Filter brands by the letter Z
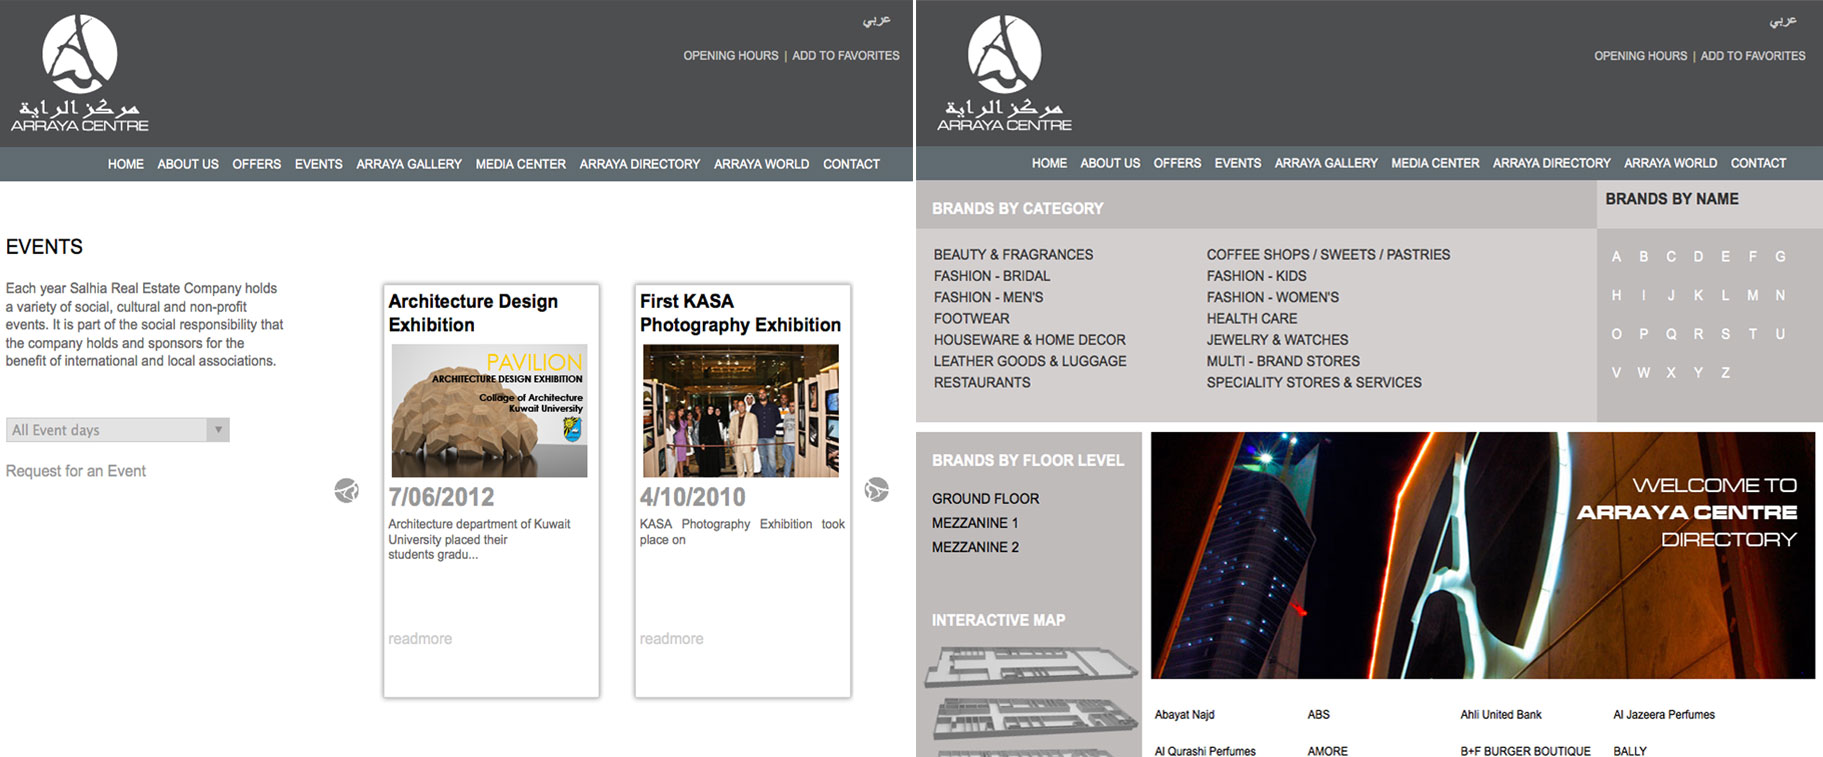 point(1725,373)
